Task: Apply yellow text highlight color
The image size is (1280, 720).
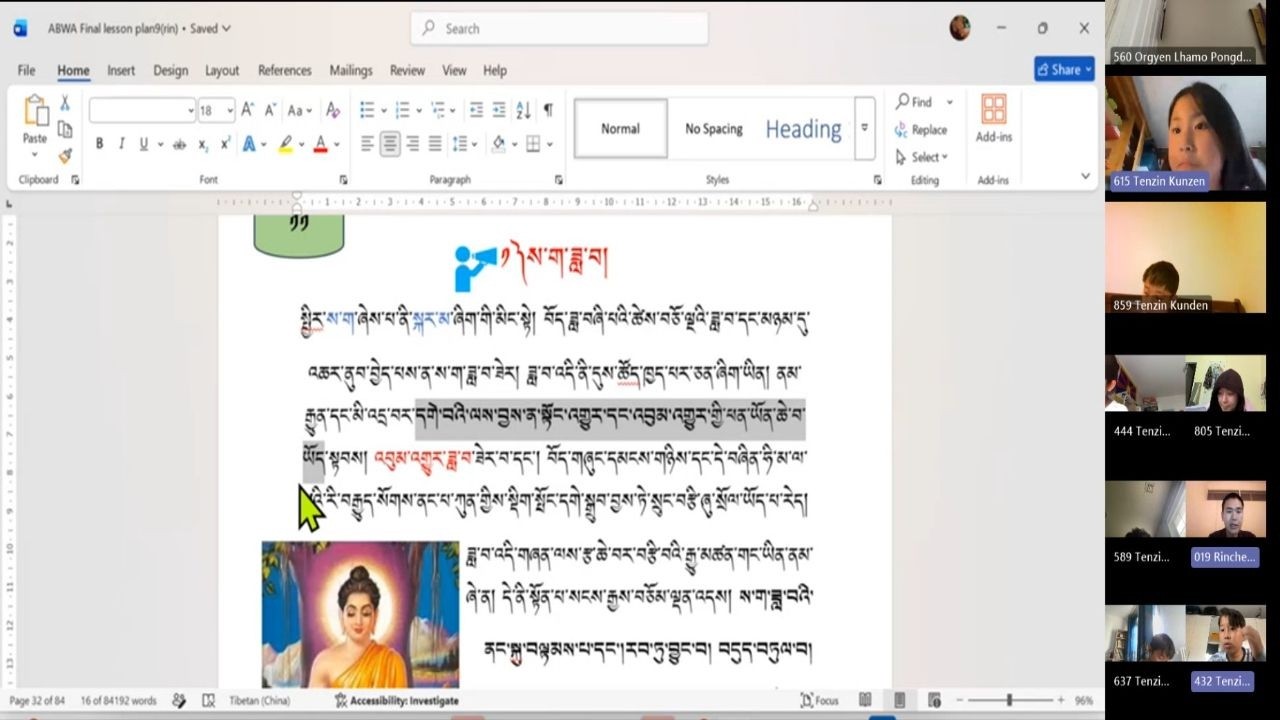Action: coord(285,144)
